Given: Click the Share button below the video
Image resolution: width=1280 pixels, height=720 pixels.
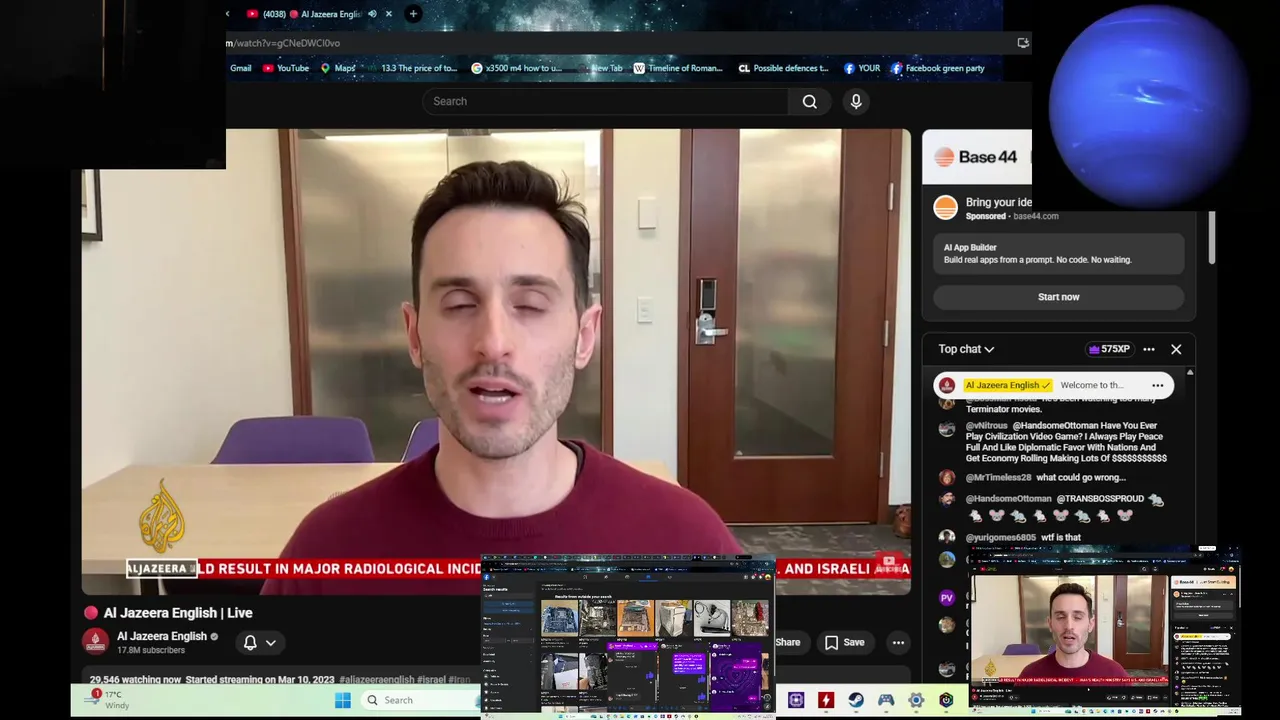Looking at the screenshot, I should coord(787,643).
